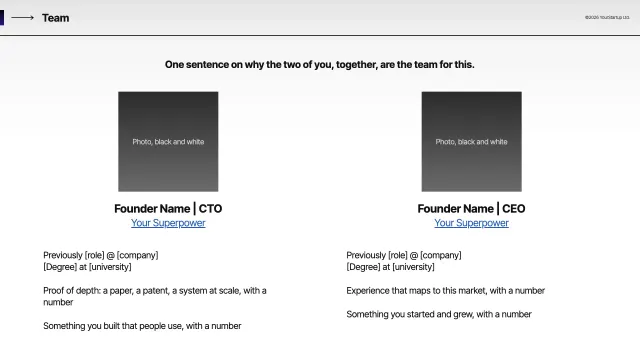
Task: Click CTO's Previously [role] @ [company] line
Action: coord(101,255)
